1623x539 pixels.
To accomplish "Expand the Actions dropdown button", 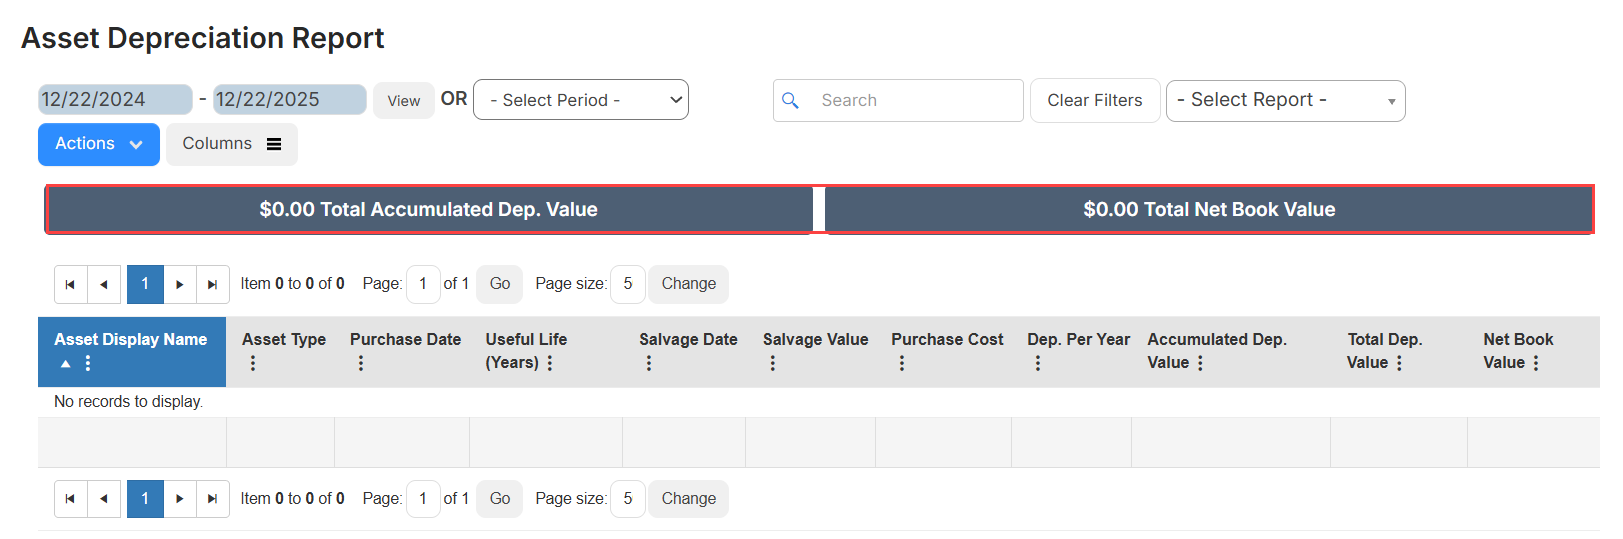I will point(99,144).
